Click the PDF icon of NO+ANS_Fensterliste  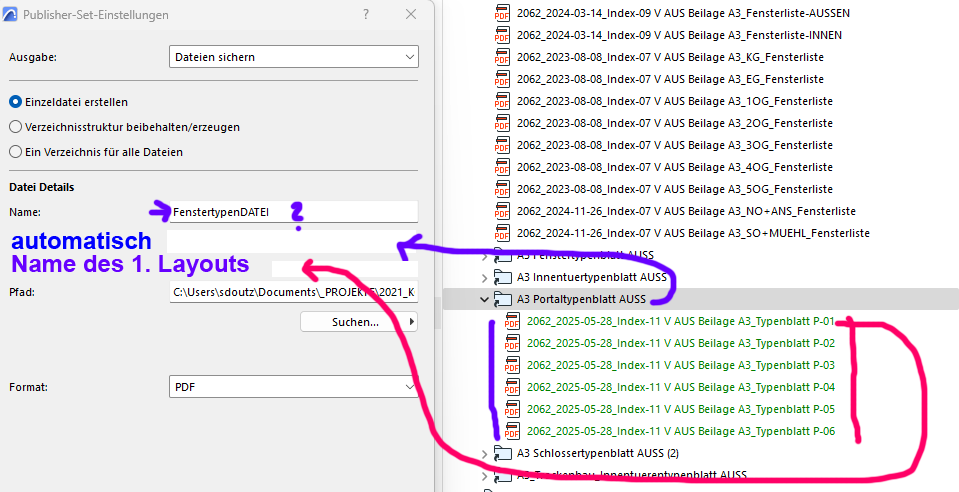tap(502, 212)
